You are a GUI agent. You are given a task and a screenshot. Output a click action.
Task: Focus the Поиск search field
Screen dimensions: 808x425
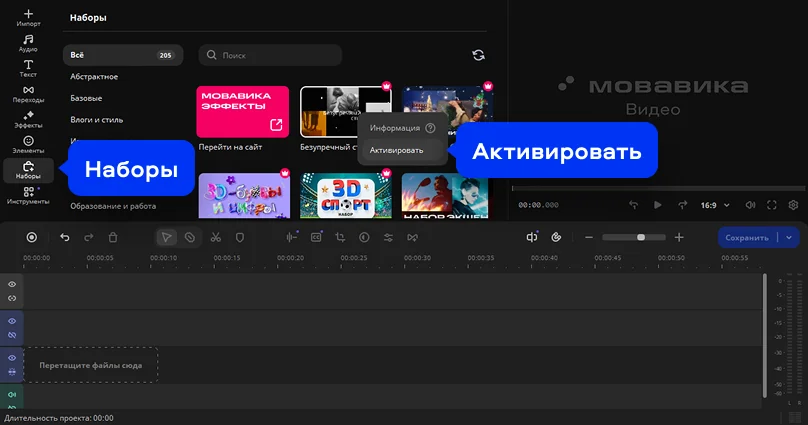point(270,55)
